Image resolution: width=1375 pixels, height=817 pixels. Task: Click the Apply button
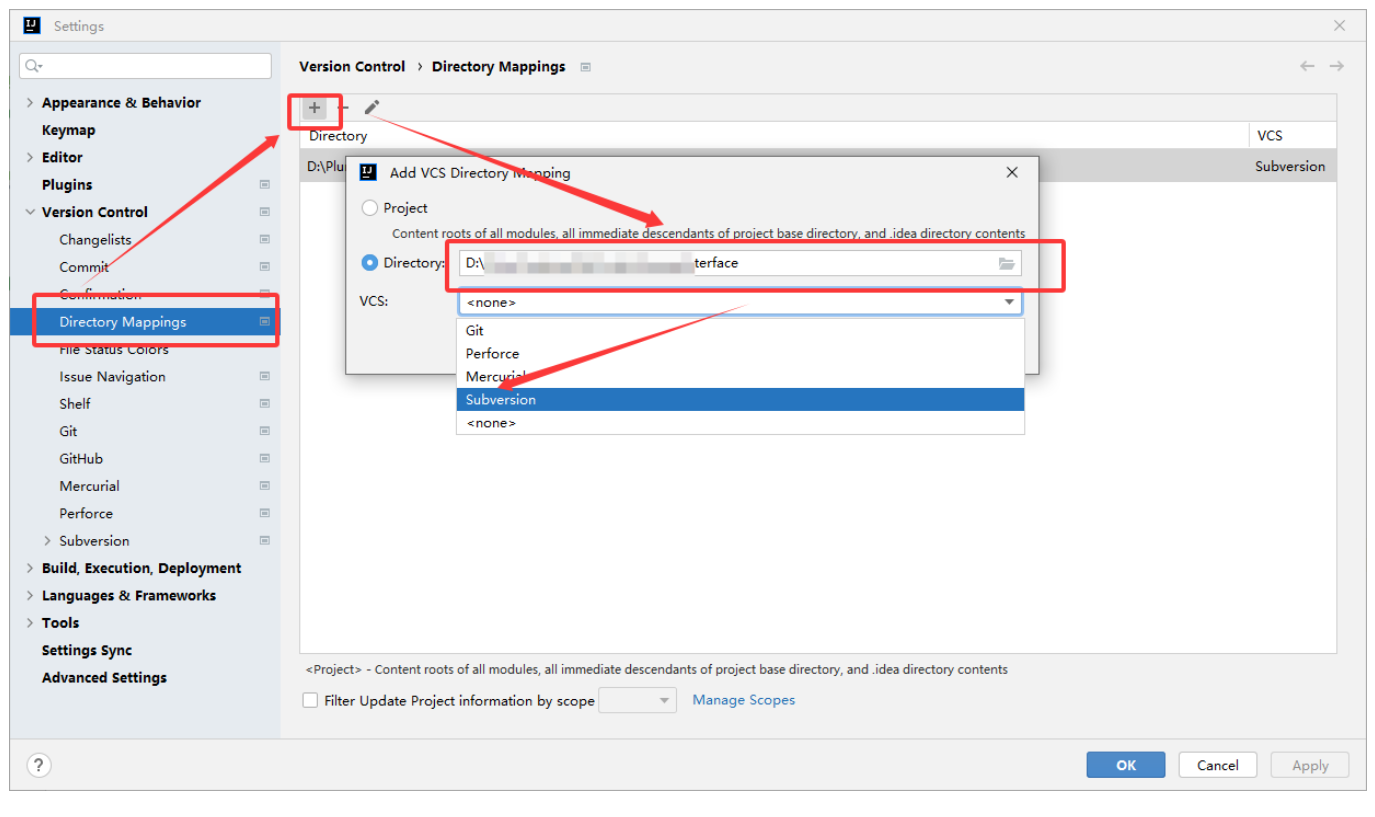point(1310,765)
